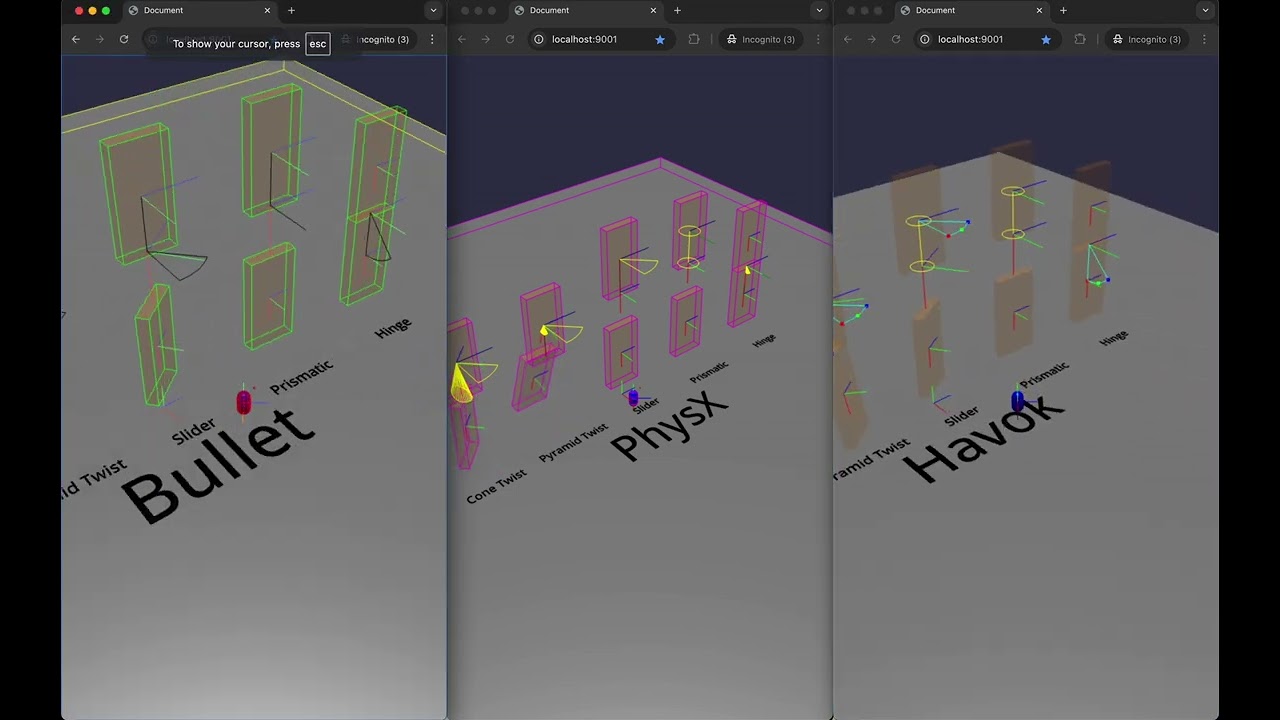Click the back arrow in the Bullet window
1280x720 pixels.
pyautogui.click(x=76, y=39)
